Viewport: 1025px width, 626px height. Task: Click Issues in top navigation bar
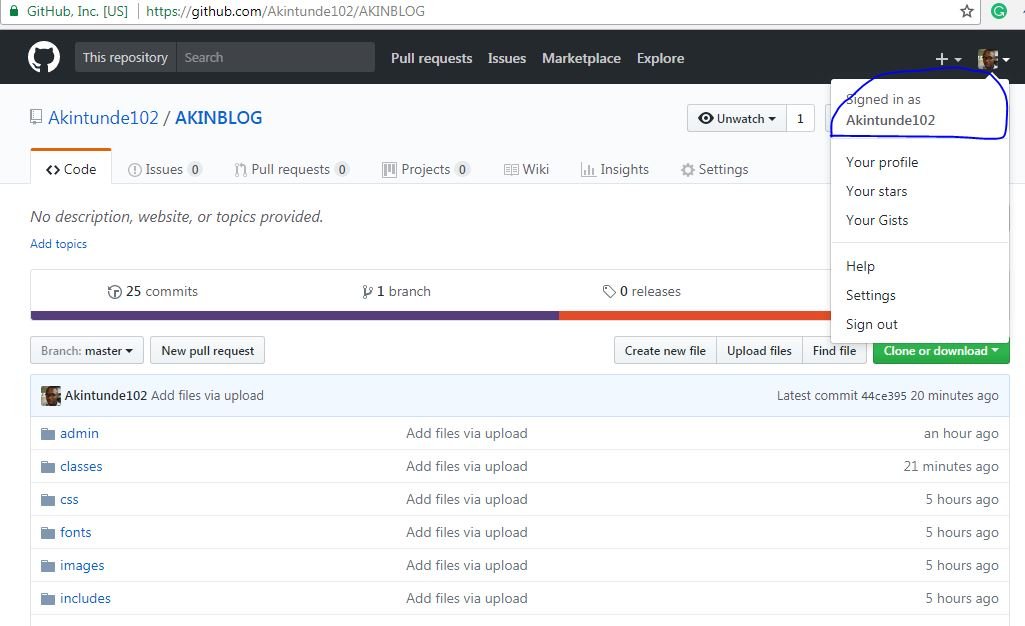(x=507, y=58)
